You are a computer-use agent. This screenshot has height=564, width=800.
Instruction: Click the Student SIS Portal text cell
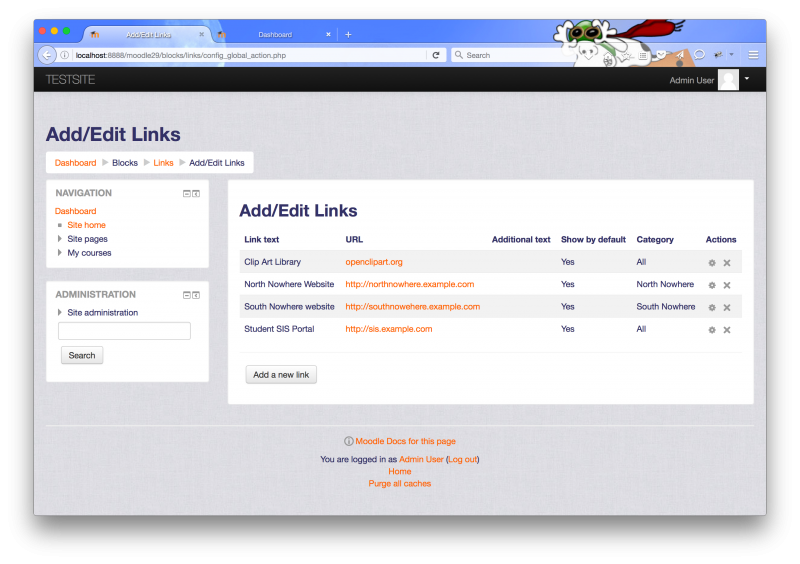(279, 329)
